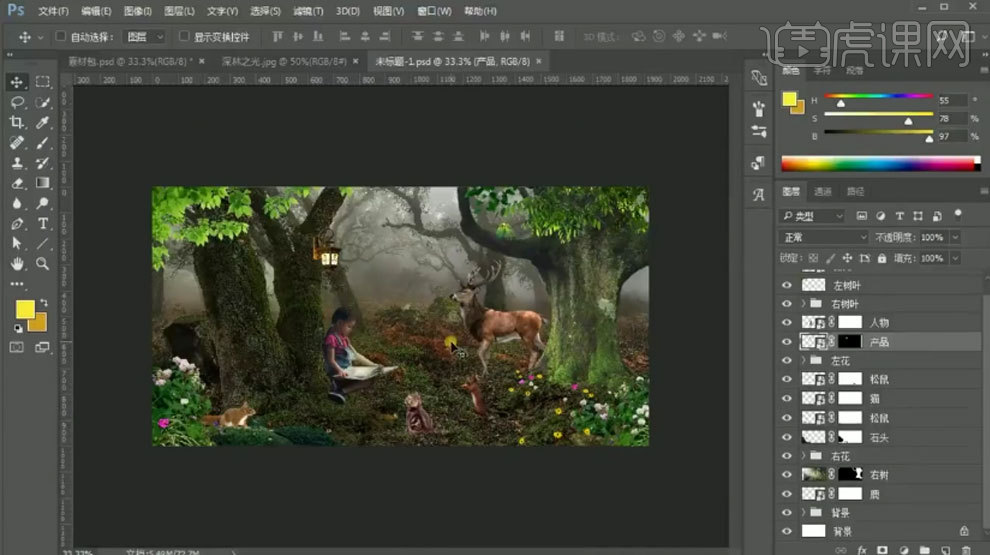Select the Dodge tool
Screen dimensions: 990x555
click(x=42, y=203)
